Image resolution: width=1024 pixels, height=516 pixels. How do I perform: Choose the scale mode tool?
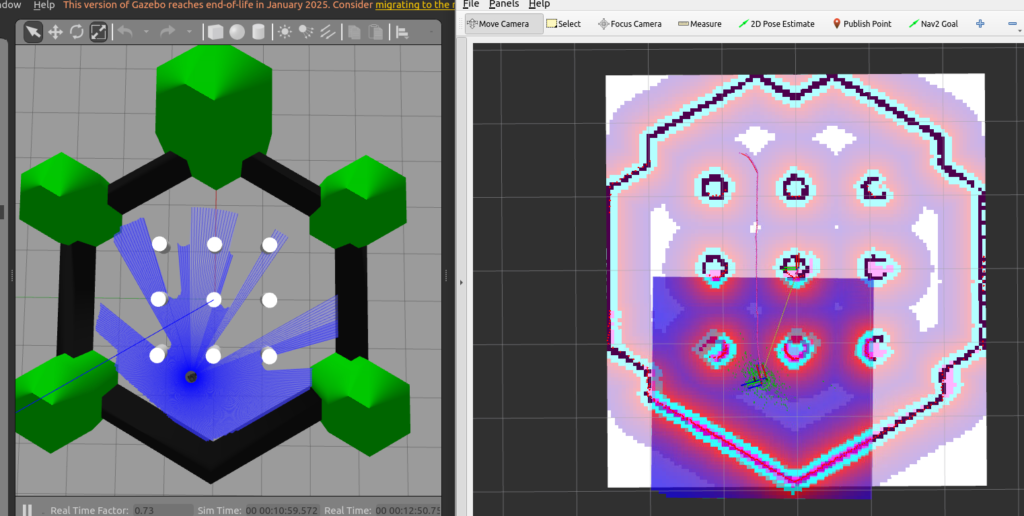coord(99,32)
